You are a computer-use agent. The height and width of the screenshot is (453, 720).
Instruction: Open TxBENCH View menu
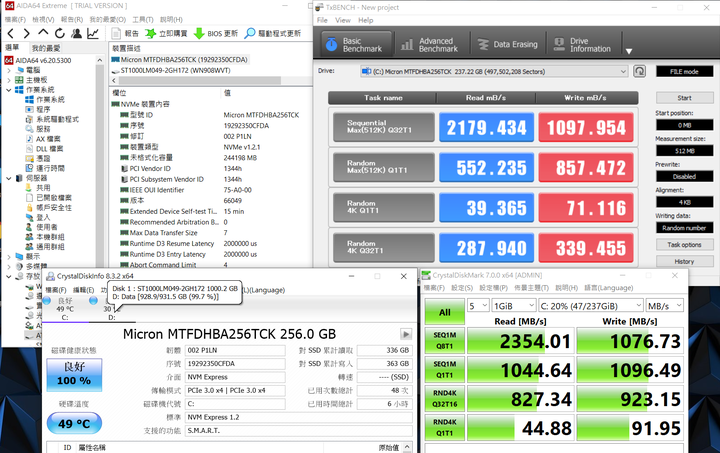(343, 20)
